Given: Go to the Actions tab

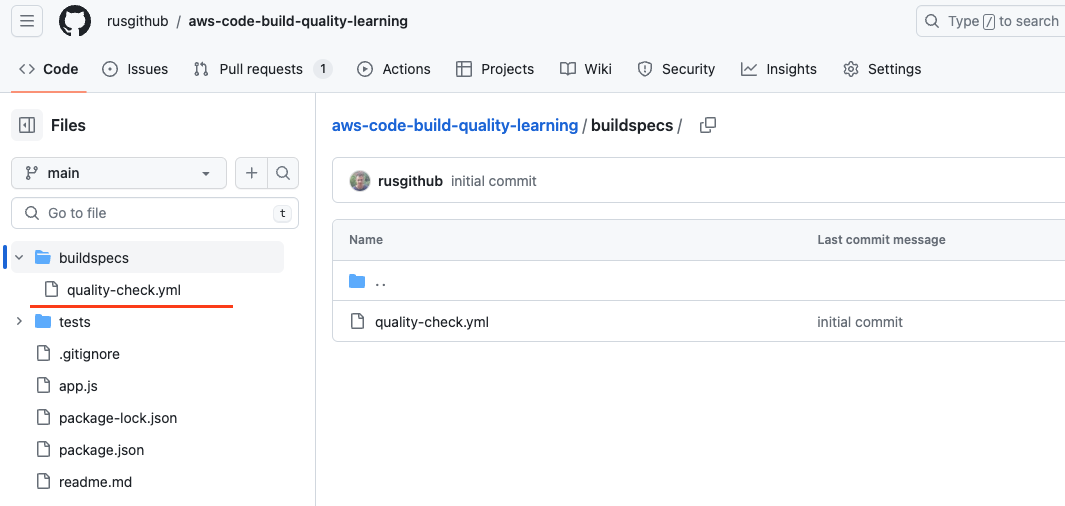Looking at the screenshot, I should (394, 69).
